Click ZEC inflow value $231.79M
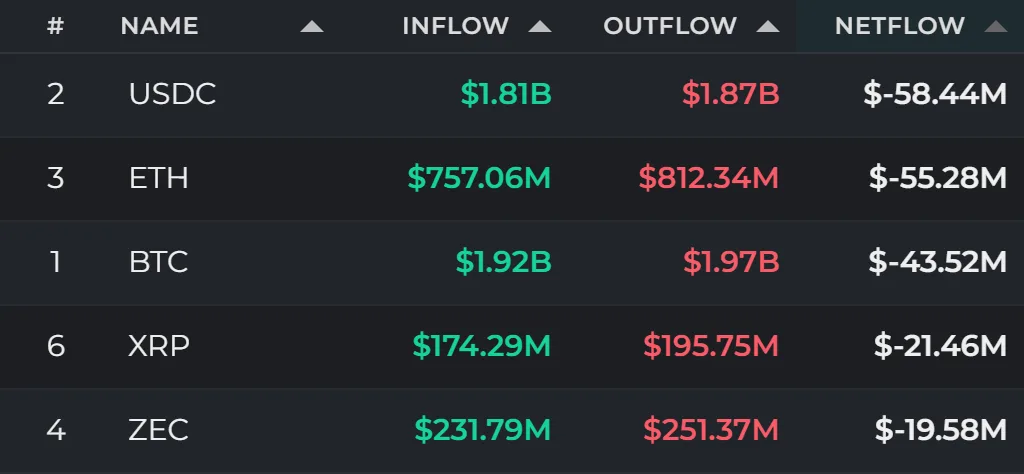The width and height of the screenshot is (1024, 474). coord(483,430)
